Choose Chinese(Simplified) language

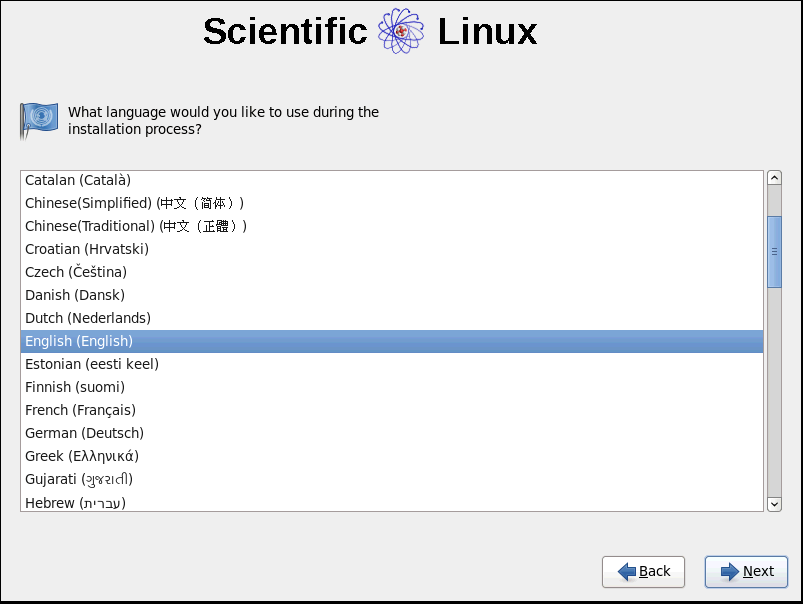pyautogui.click(x=392, y=203)
